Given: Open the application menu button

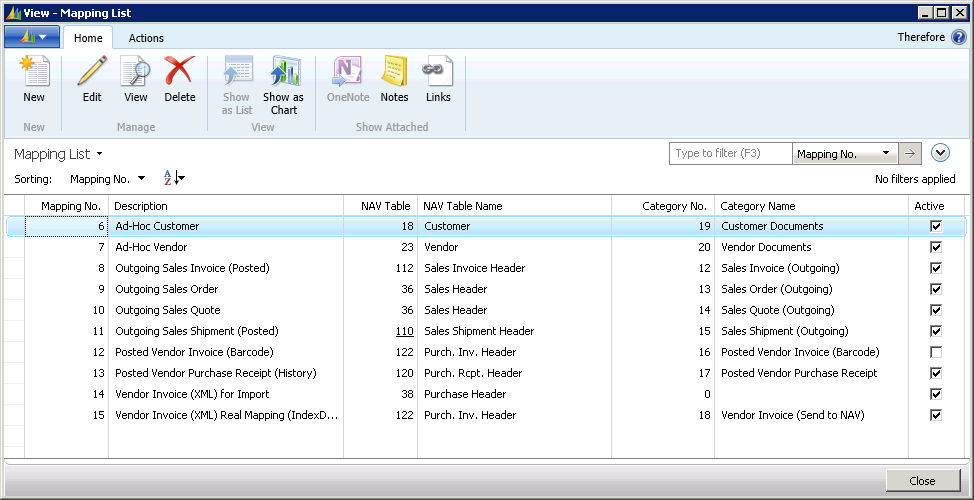Looking at the screenshot, I should [x=32, y=37].
